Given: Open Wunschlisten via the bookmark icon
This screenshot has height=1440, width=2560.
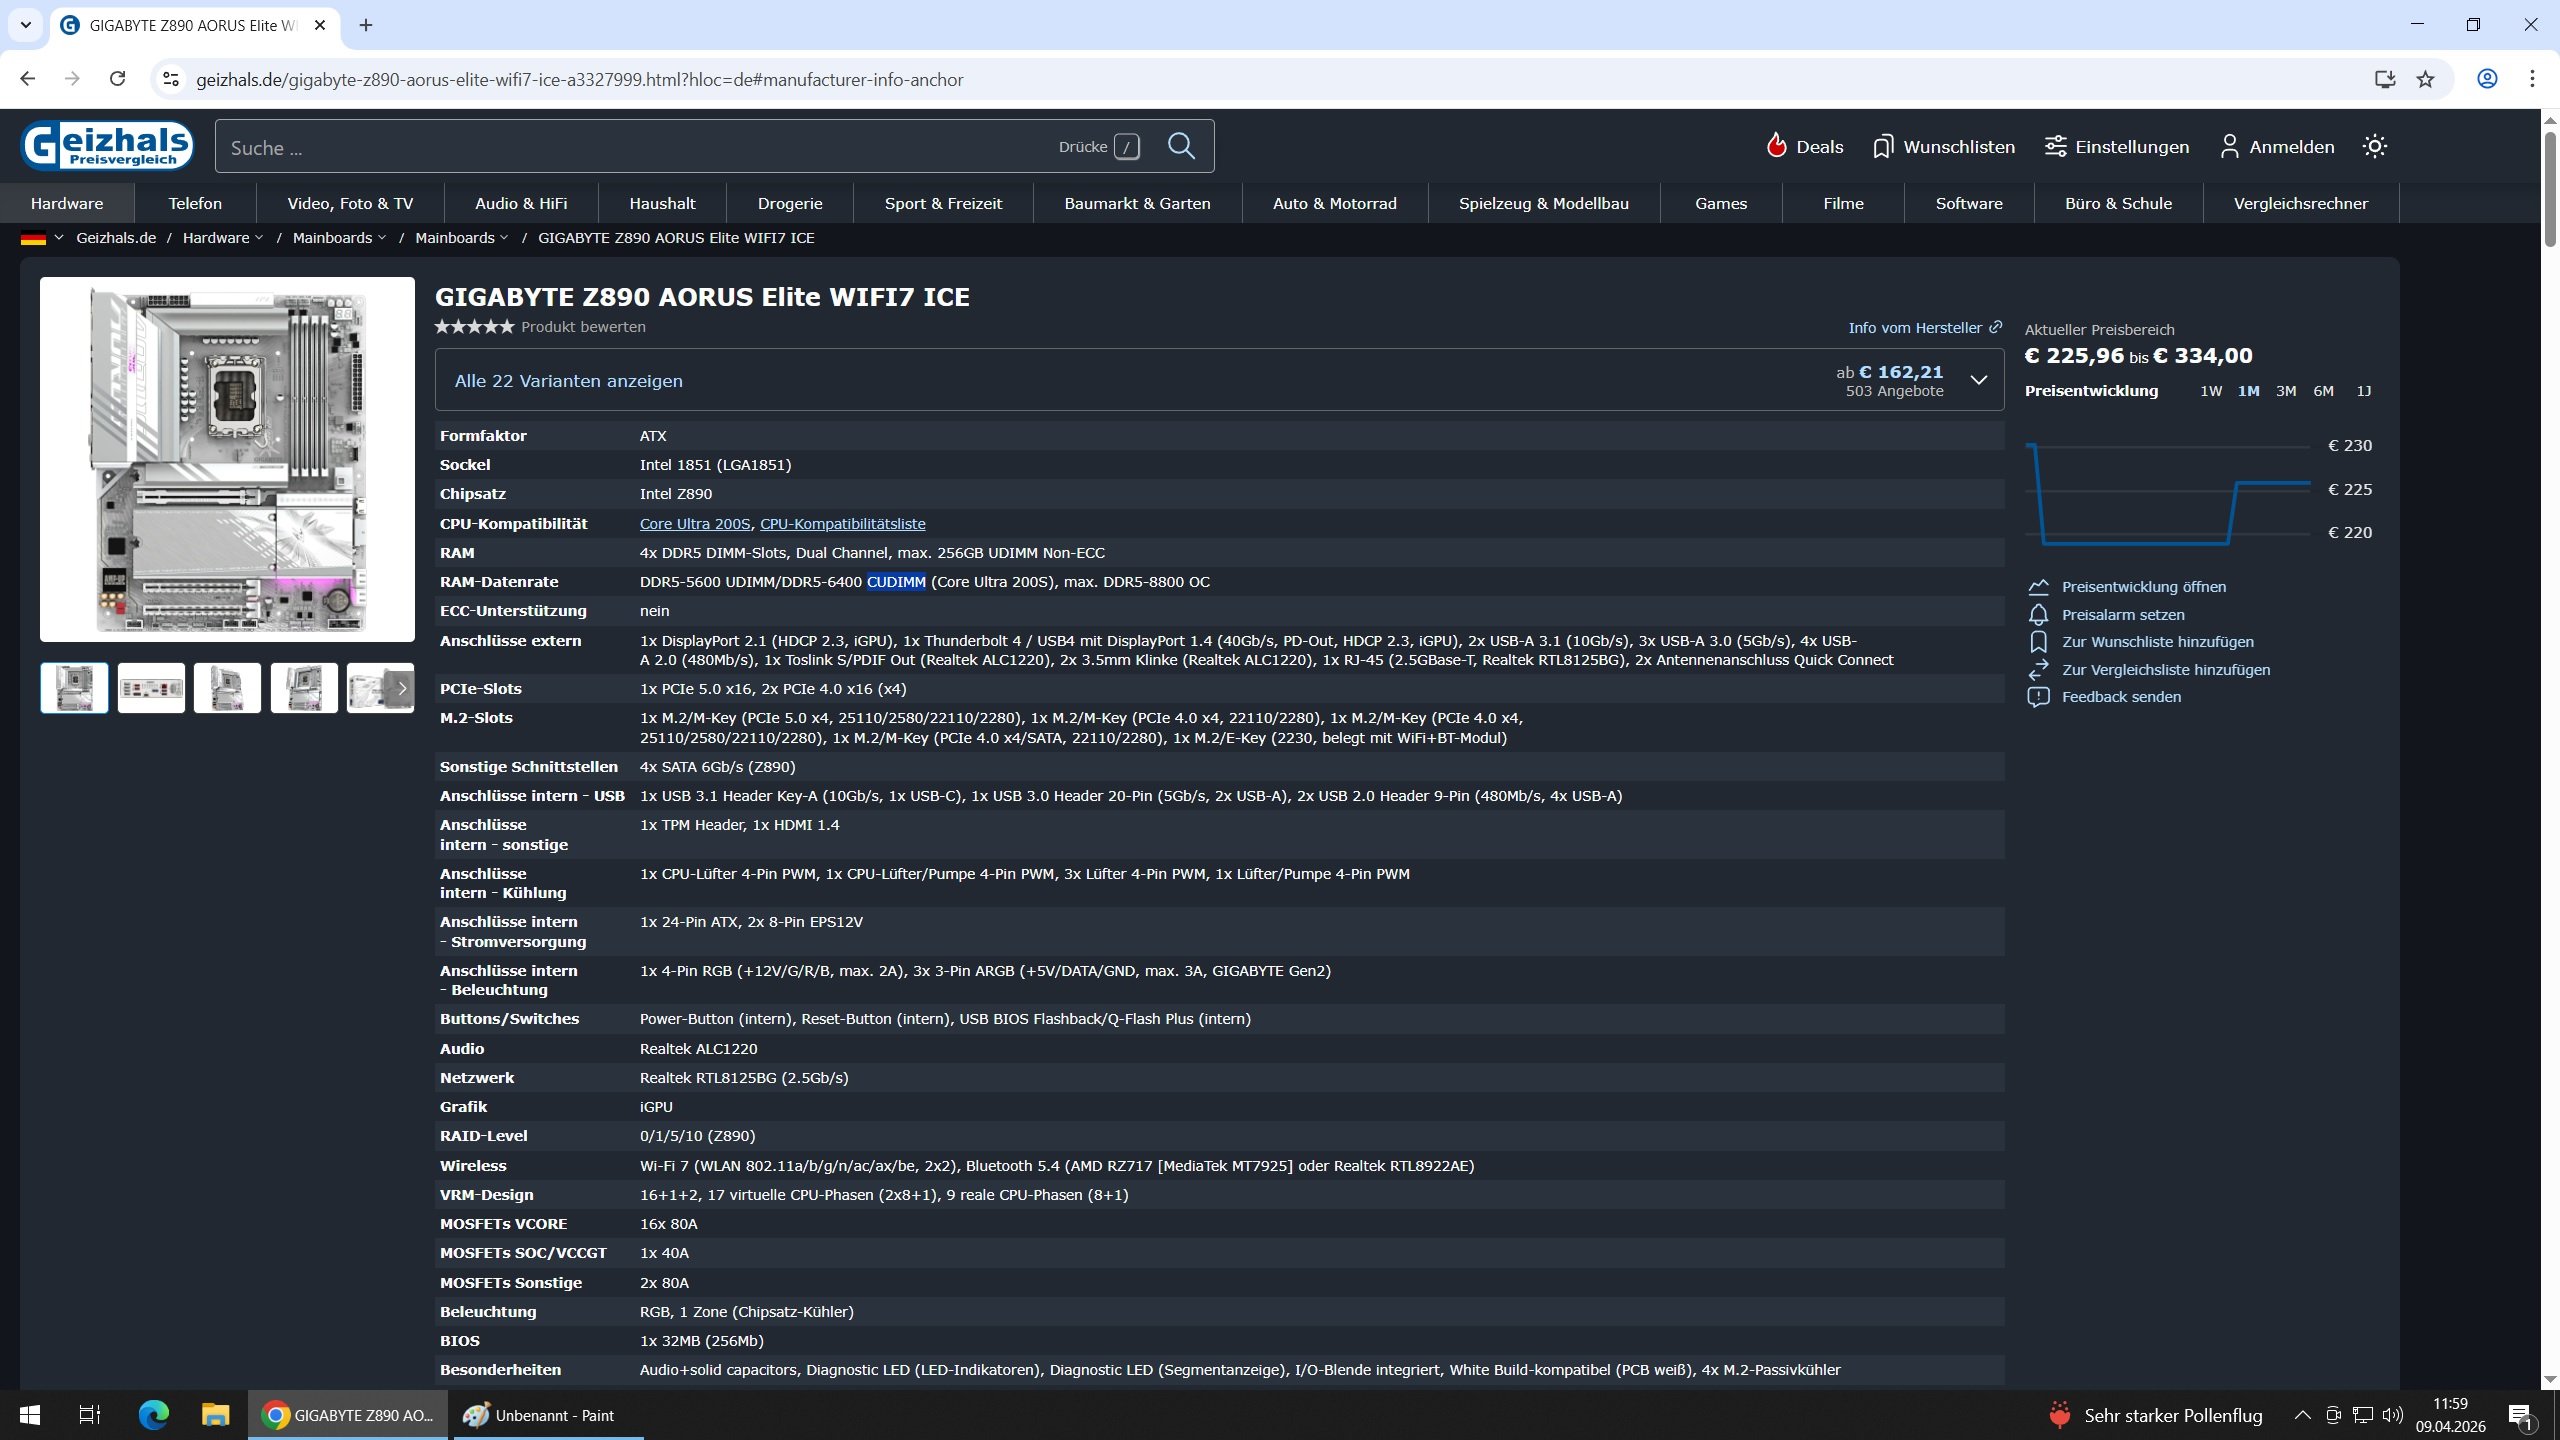Looking at the screenshot, I should tap(1882, 147).
